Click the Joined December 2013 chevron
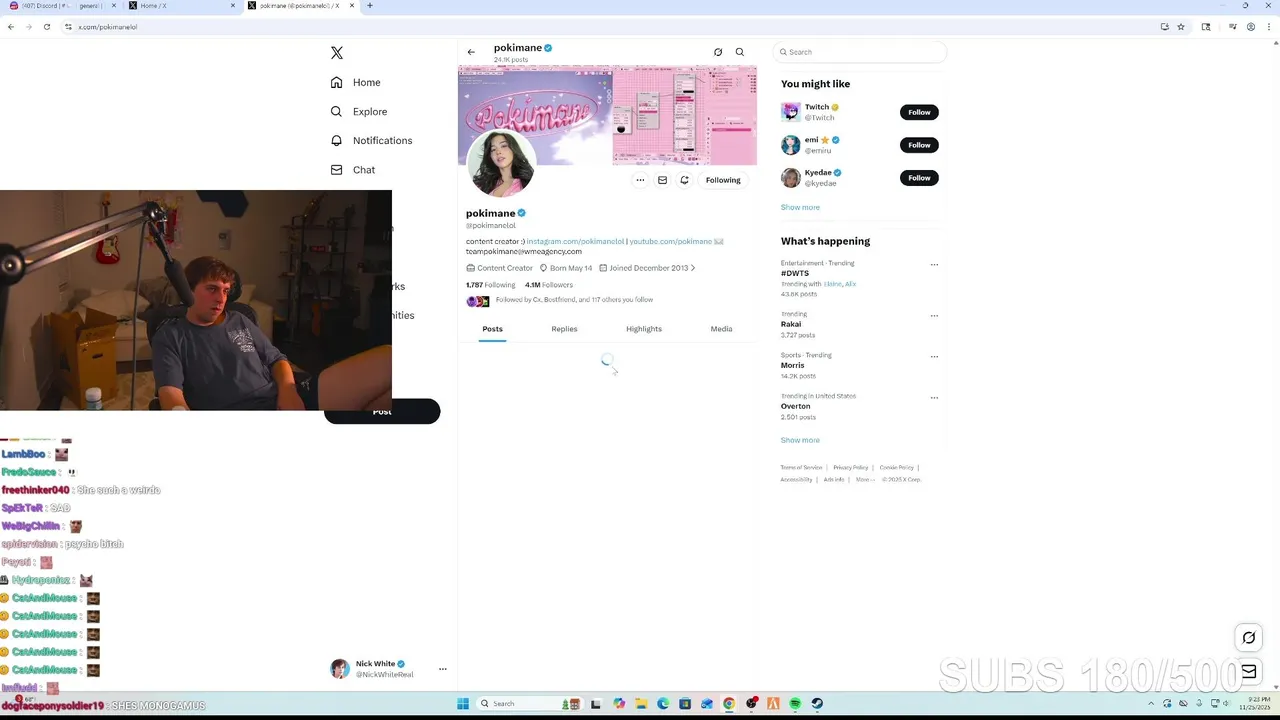This screenshot has width=1280, height=720. point(692,268)
